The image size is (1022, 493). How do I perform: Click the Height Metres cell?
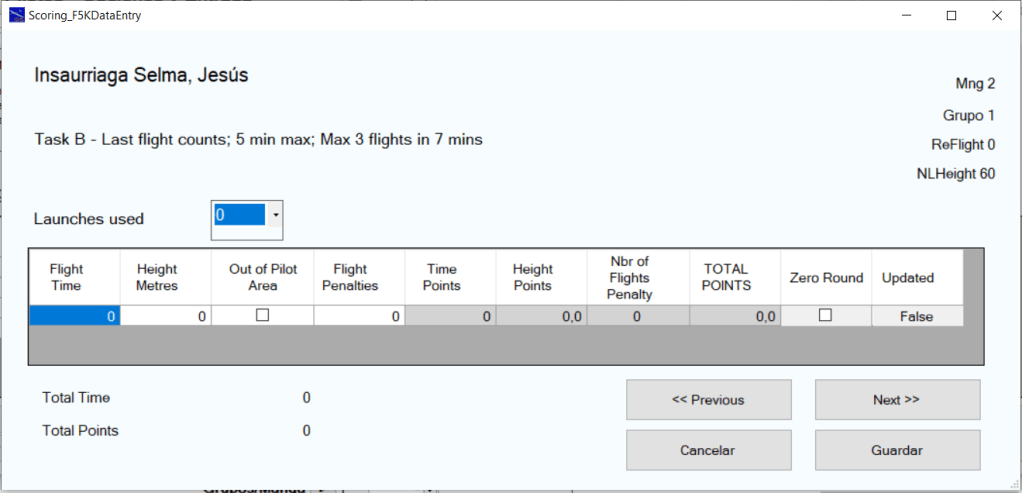coord(166,316)
